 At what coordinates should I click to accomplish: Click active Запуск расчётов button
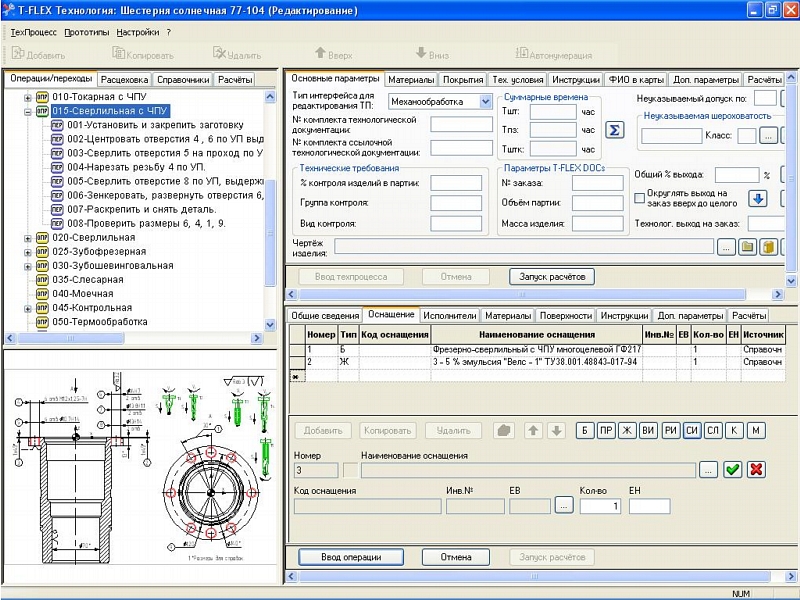[x=552, y=277]
